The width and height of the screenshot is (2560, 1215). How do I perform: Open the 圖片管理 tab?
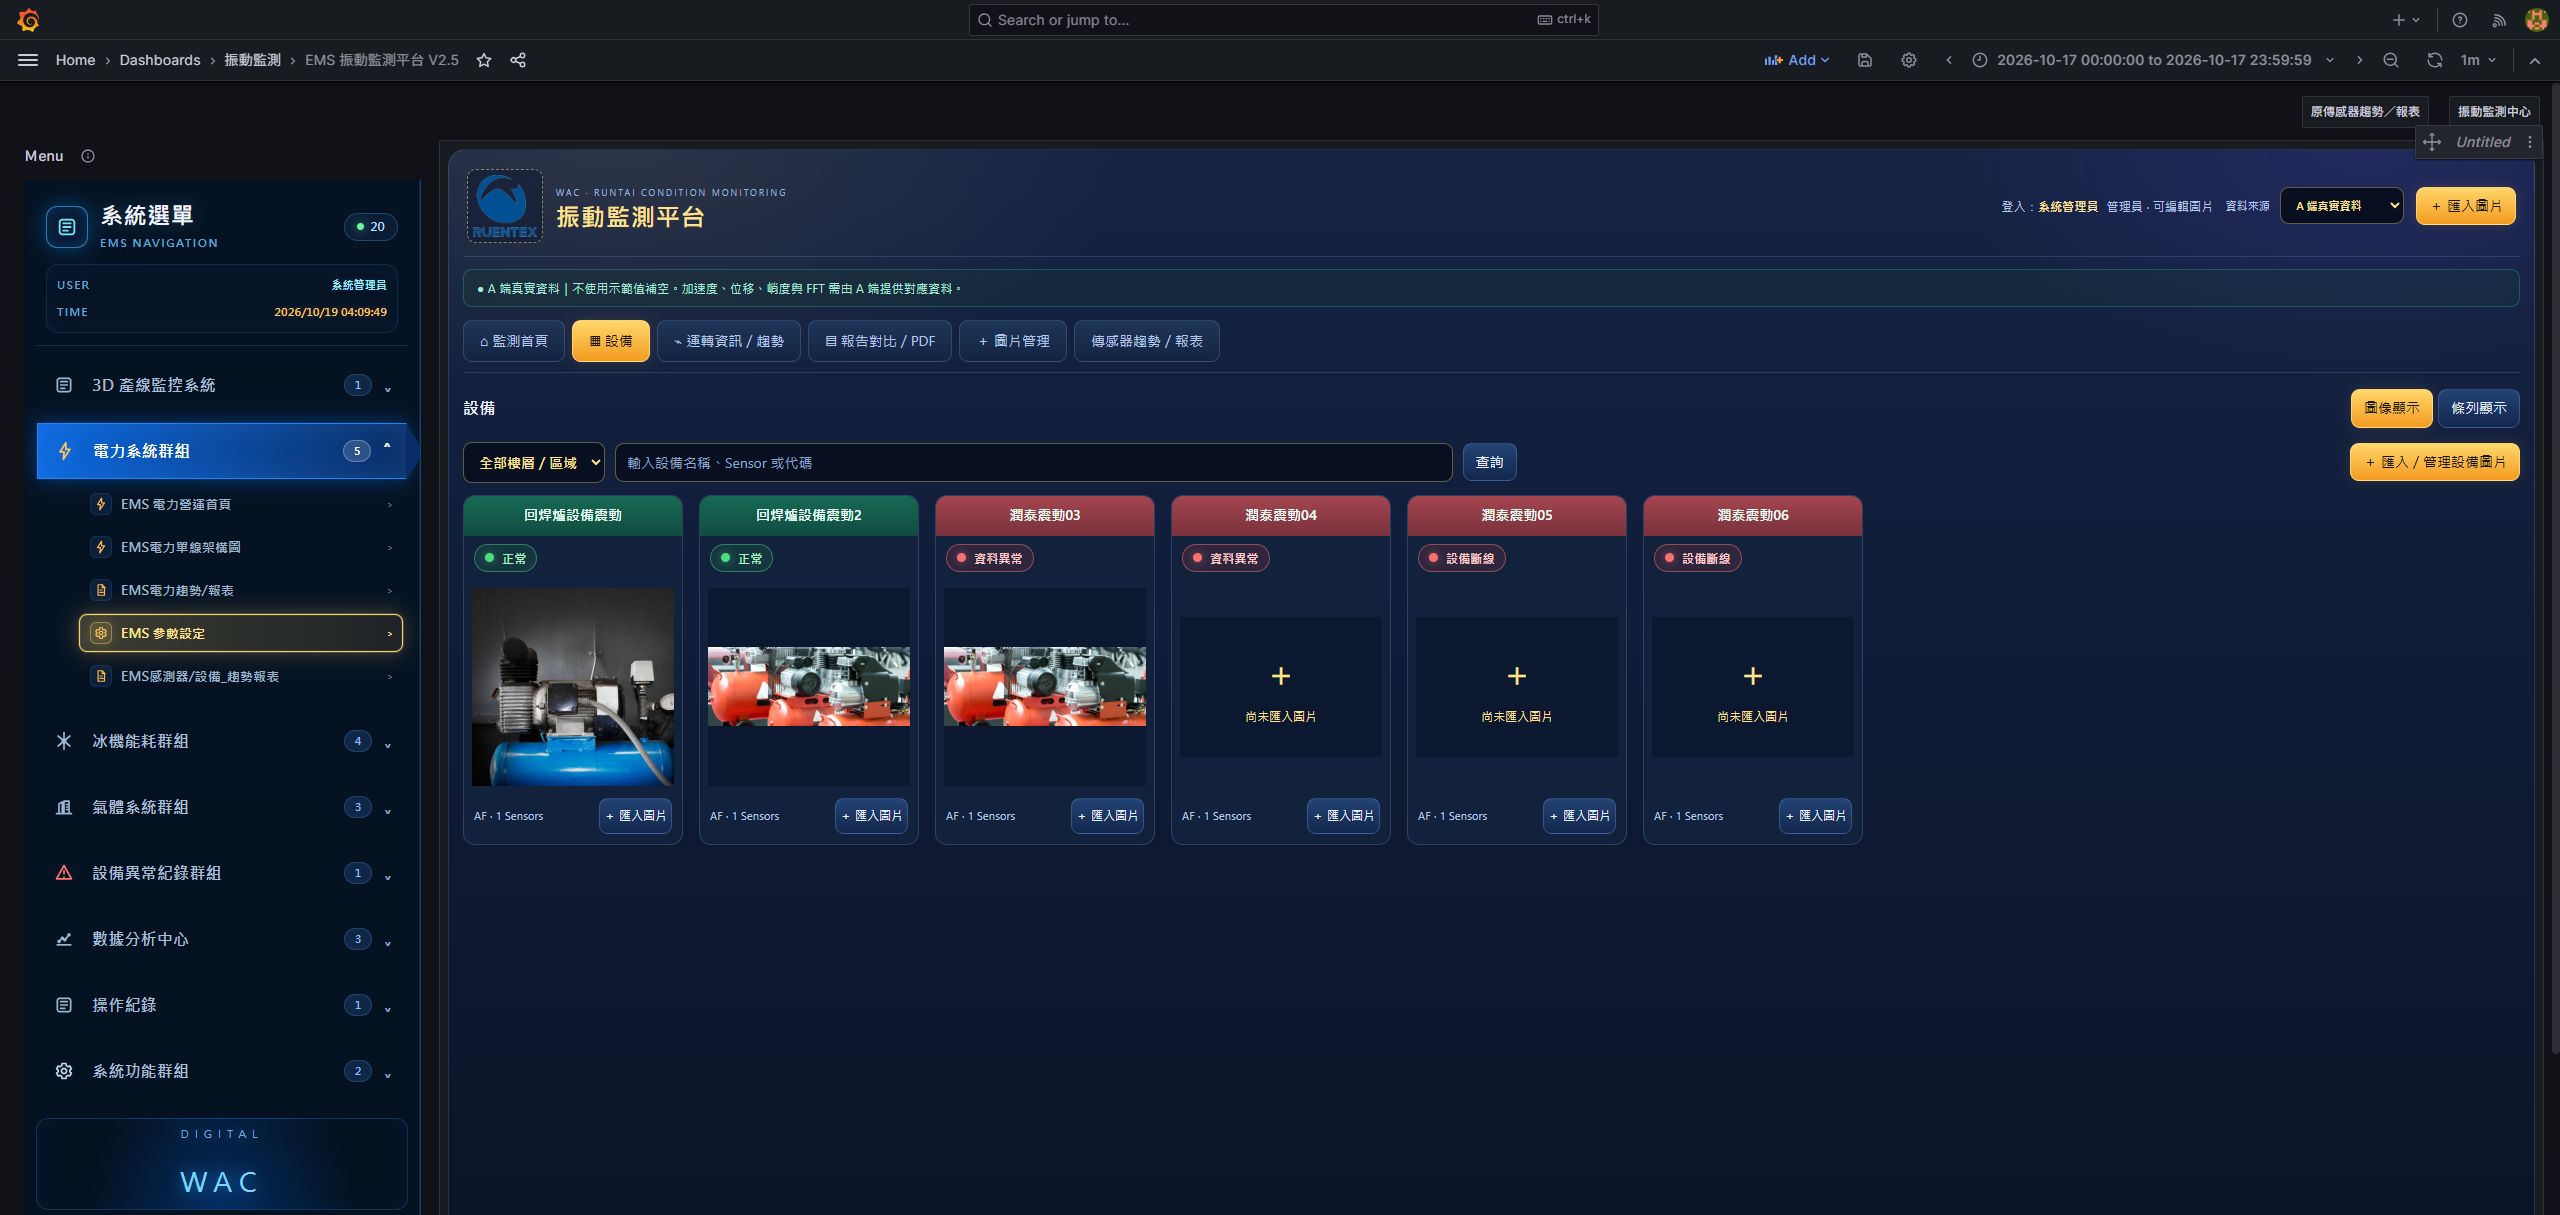(1013, 341)
